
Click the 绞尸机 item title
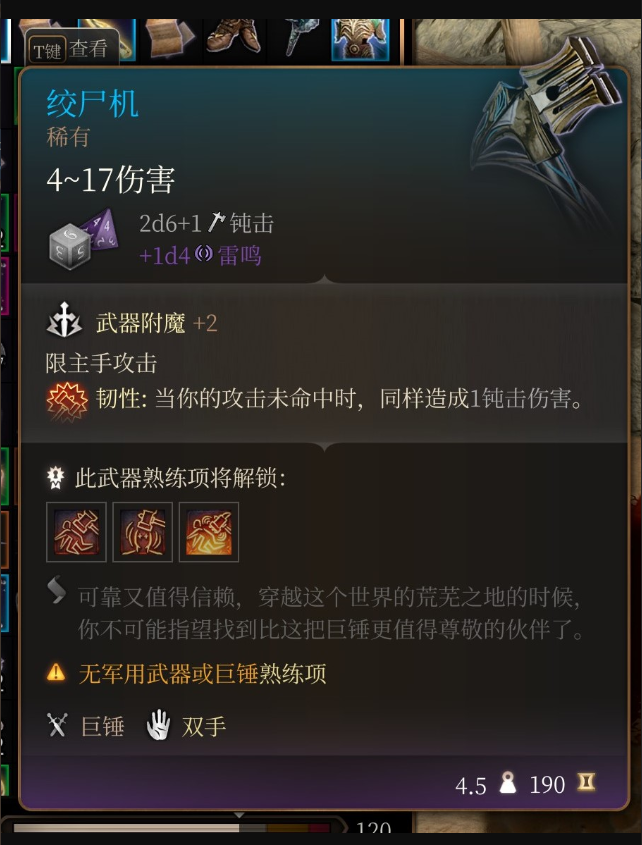tap(92, 103)
